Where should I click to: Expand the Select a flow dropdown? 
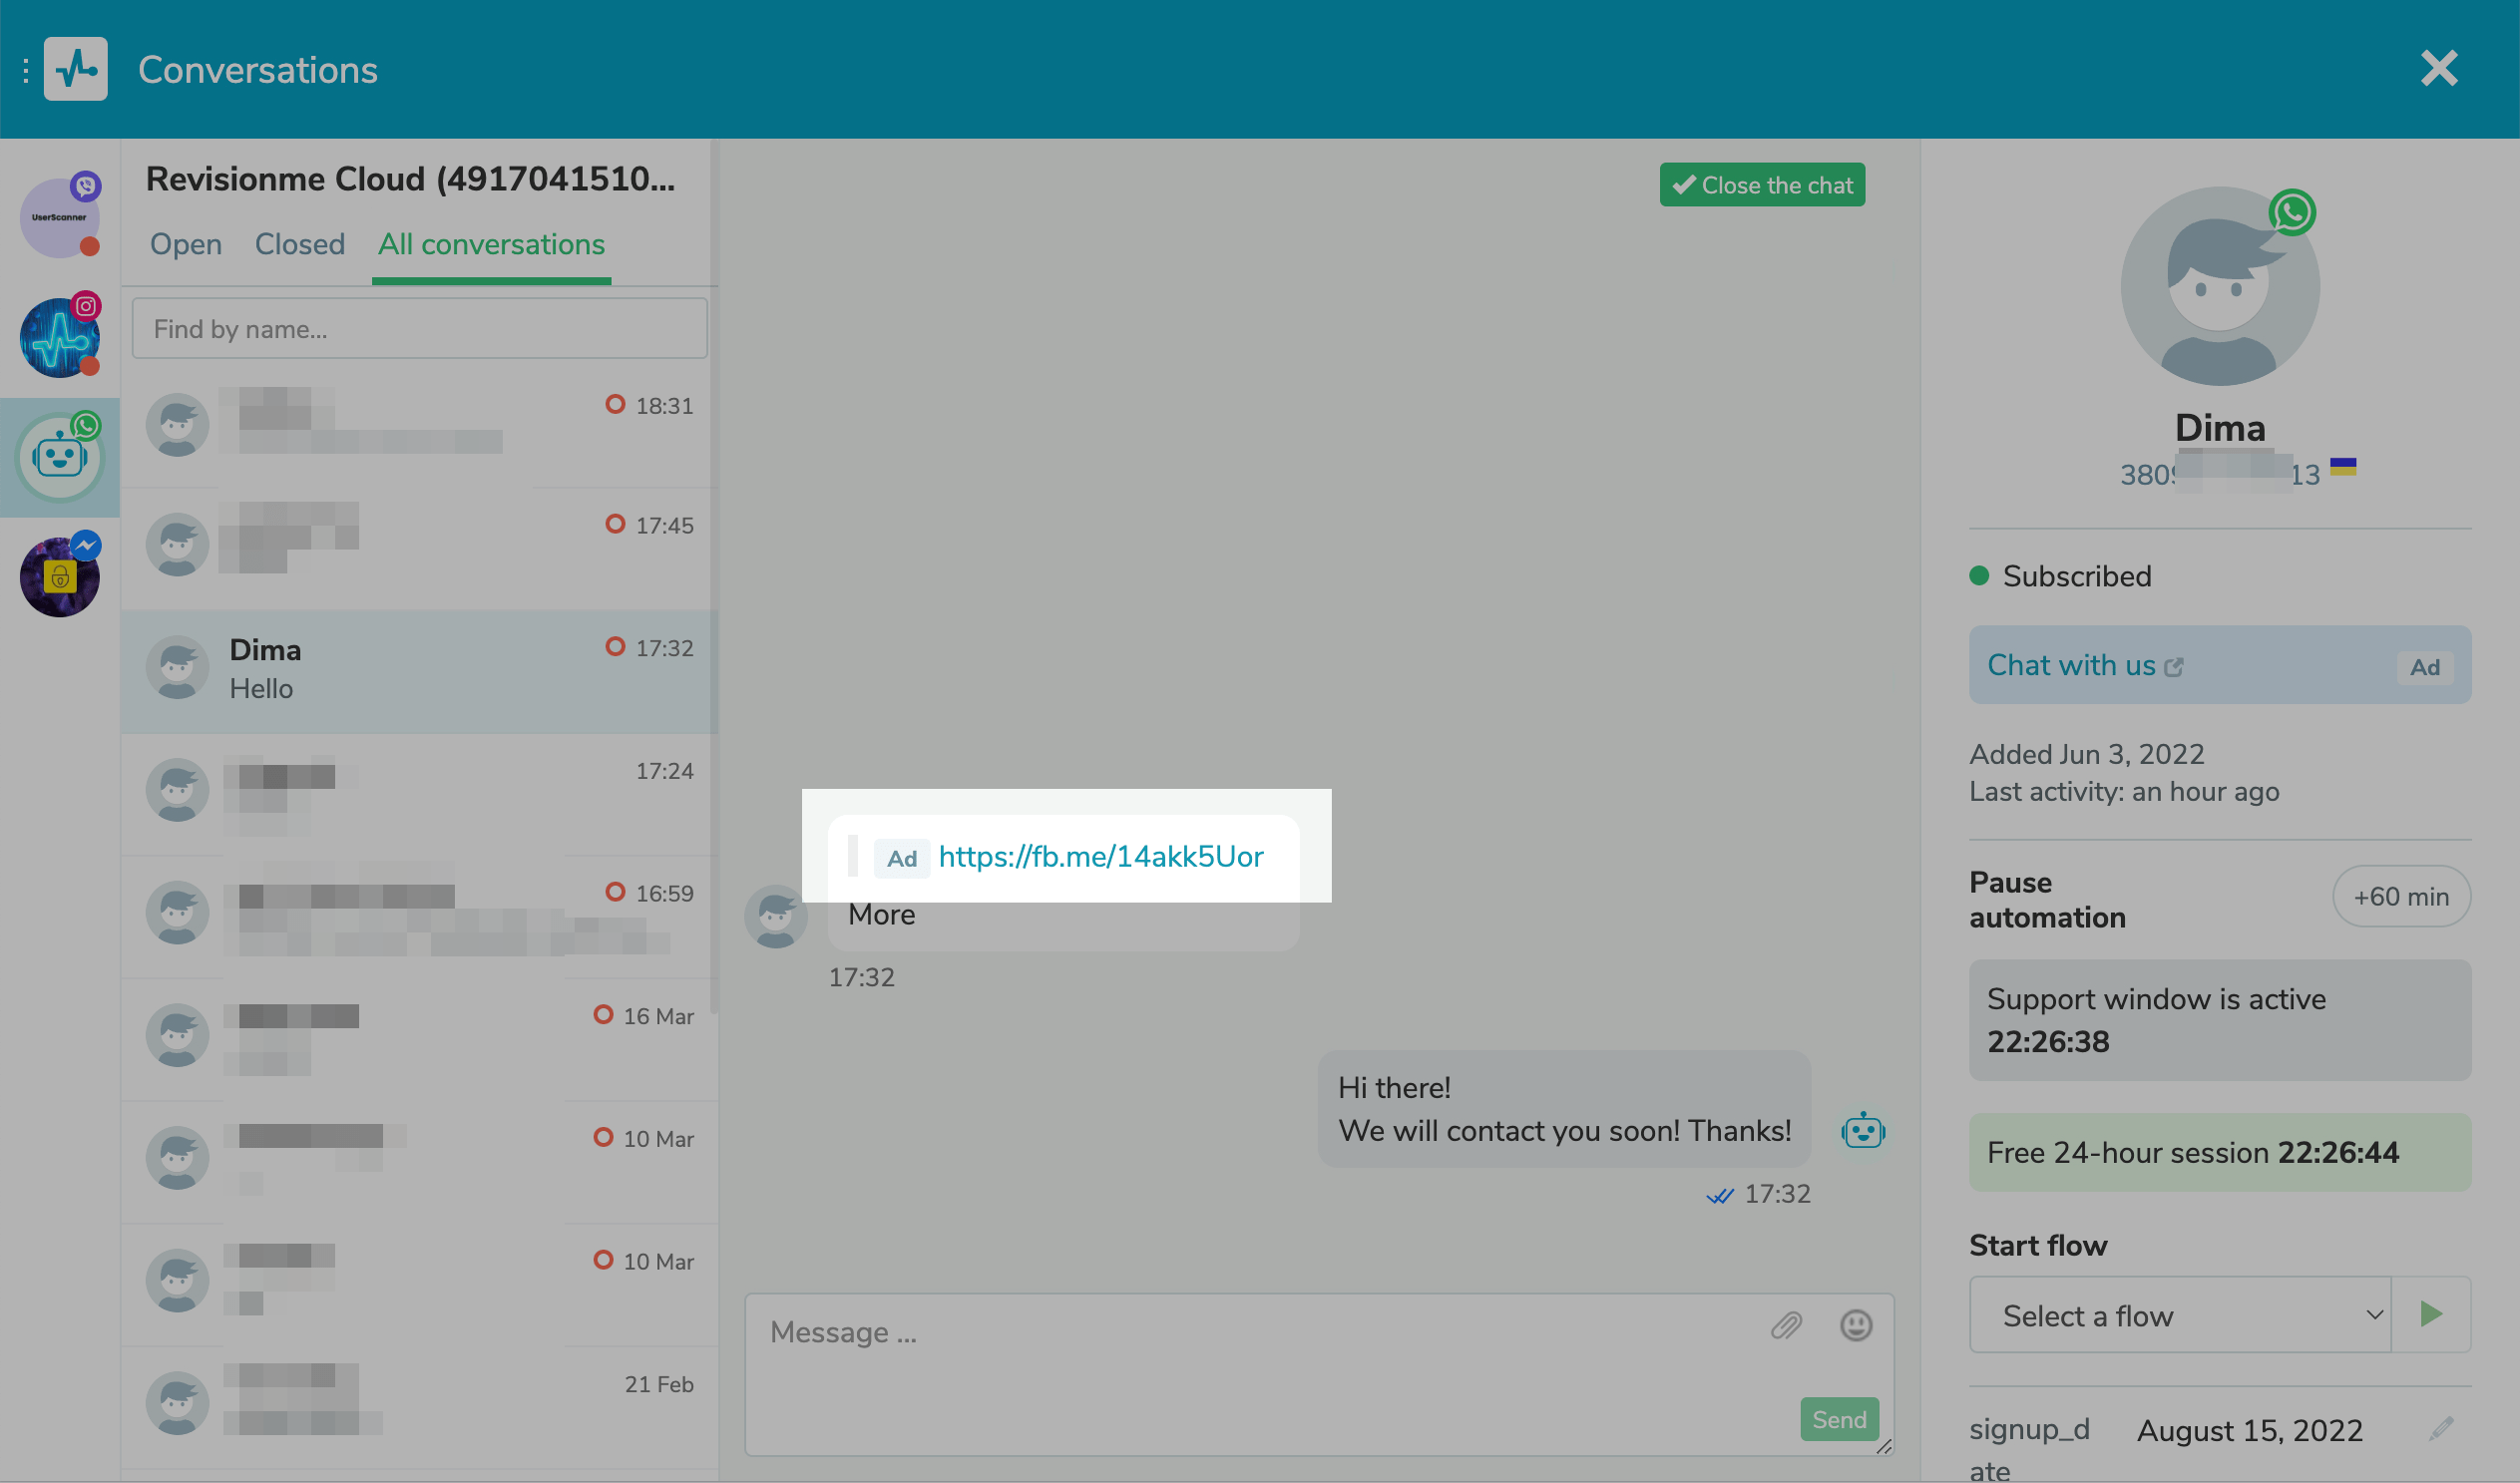click(2180, 1315)
